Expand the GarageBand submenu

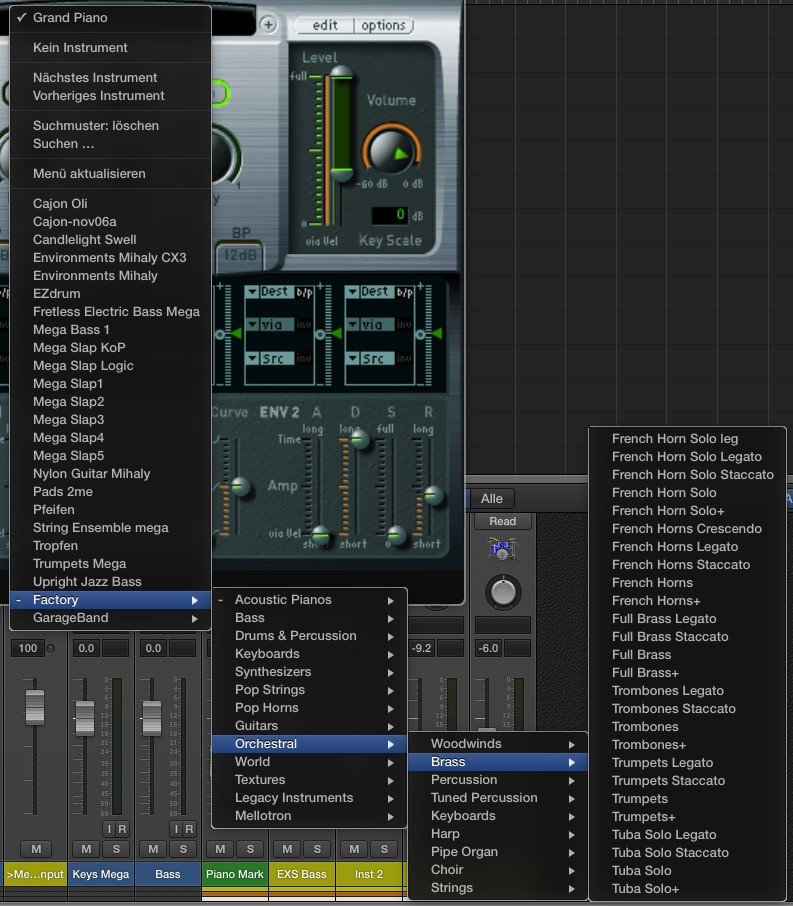(x=110, y=618)
